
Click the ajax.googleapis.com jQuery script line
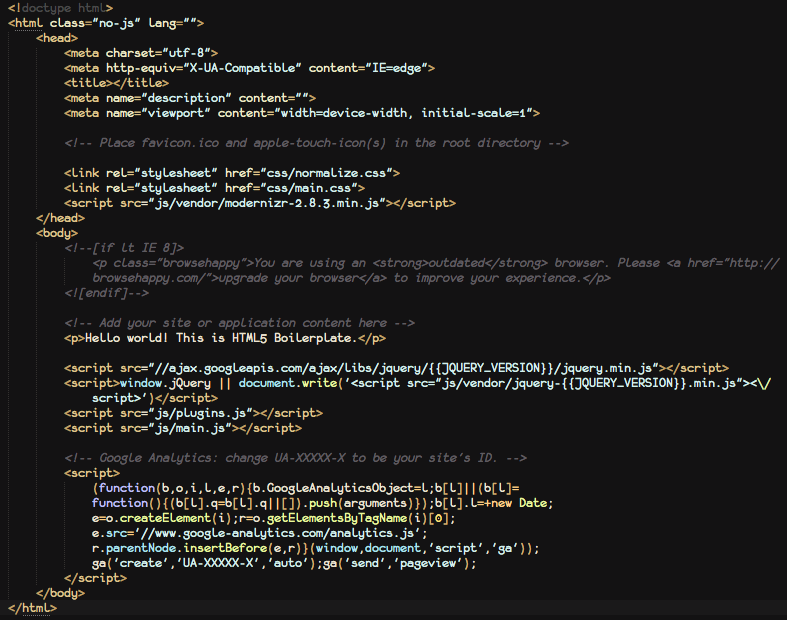[397, 368]
